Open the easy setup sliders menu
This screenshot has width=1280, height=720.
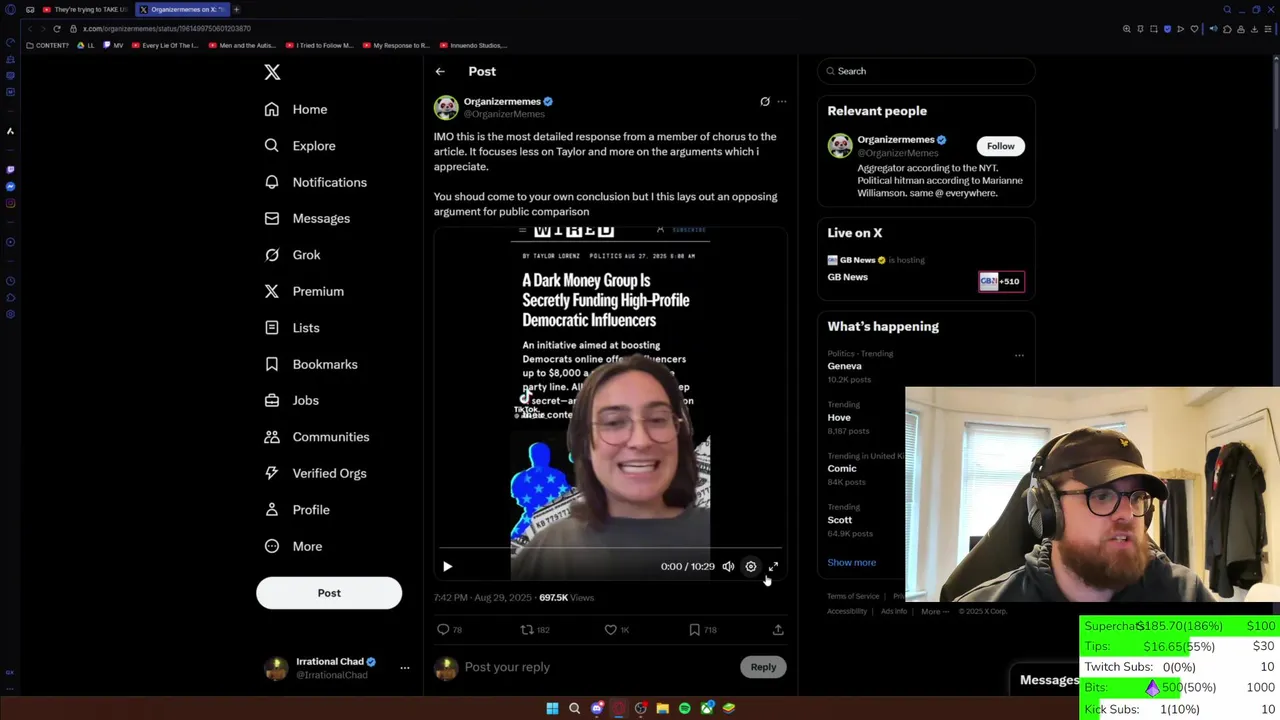pos(1268,29)
